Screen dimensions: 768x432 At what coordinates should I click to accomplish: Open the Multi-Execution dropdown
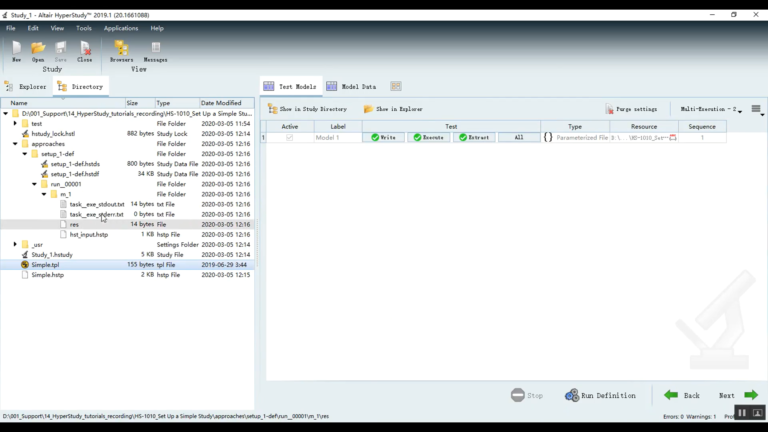(711, 109)
